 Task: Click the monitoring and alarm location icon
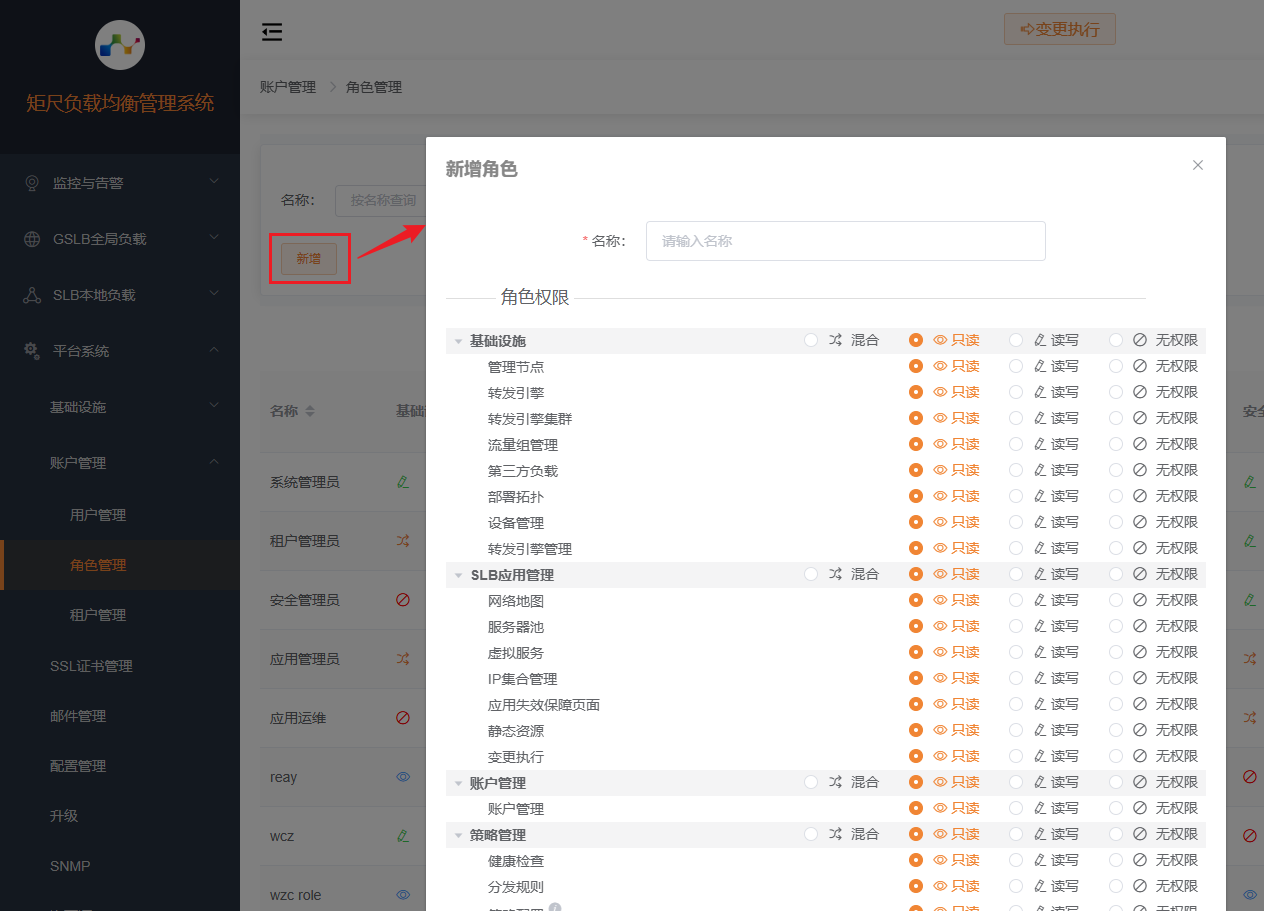tap(32, 183)
